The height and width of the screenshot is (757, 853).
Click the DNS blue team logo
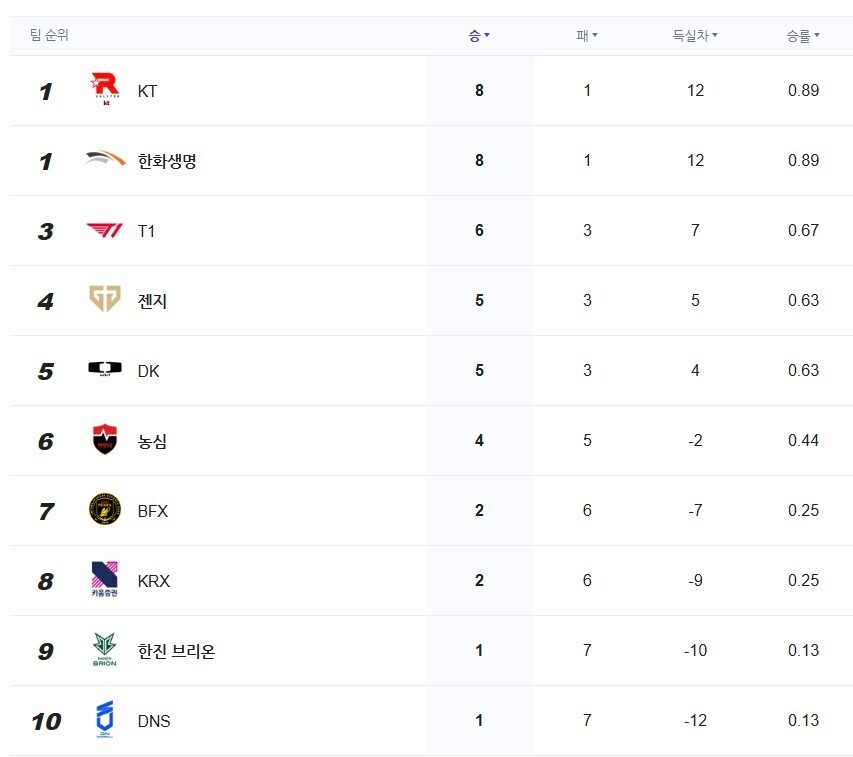(x=104, y=719)
